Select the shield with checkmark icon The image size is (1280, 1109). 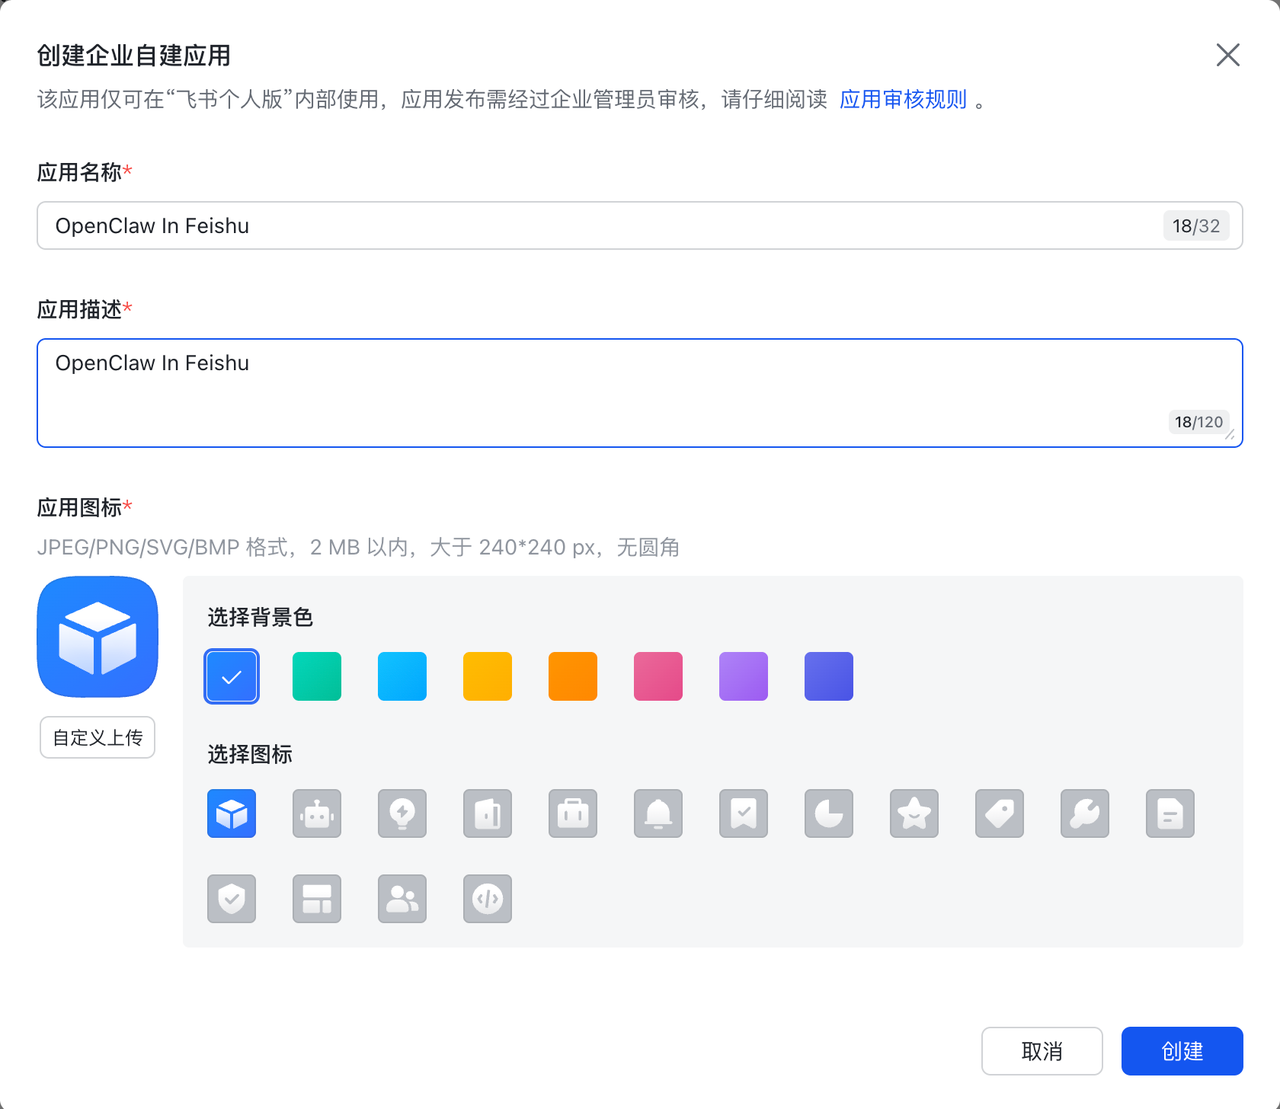(x=231, y=898)
